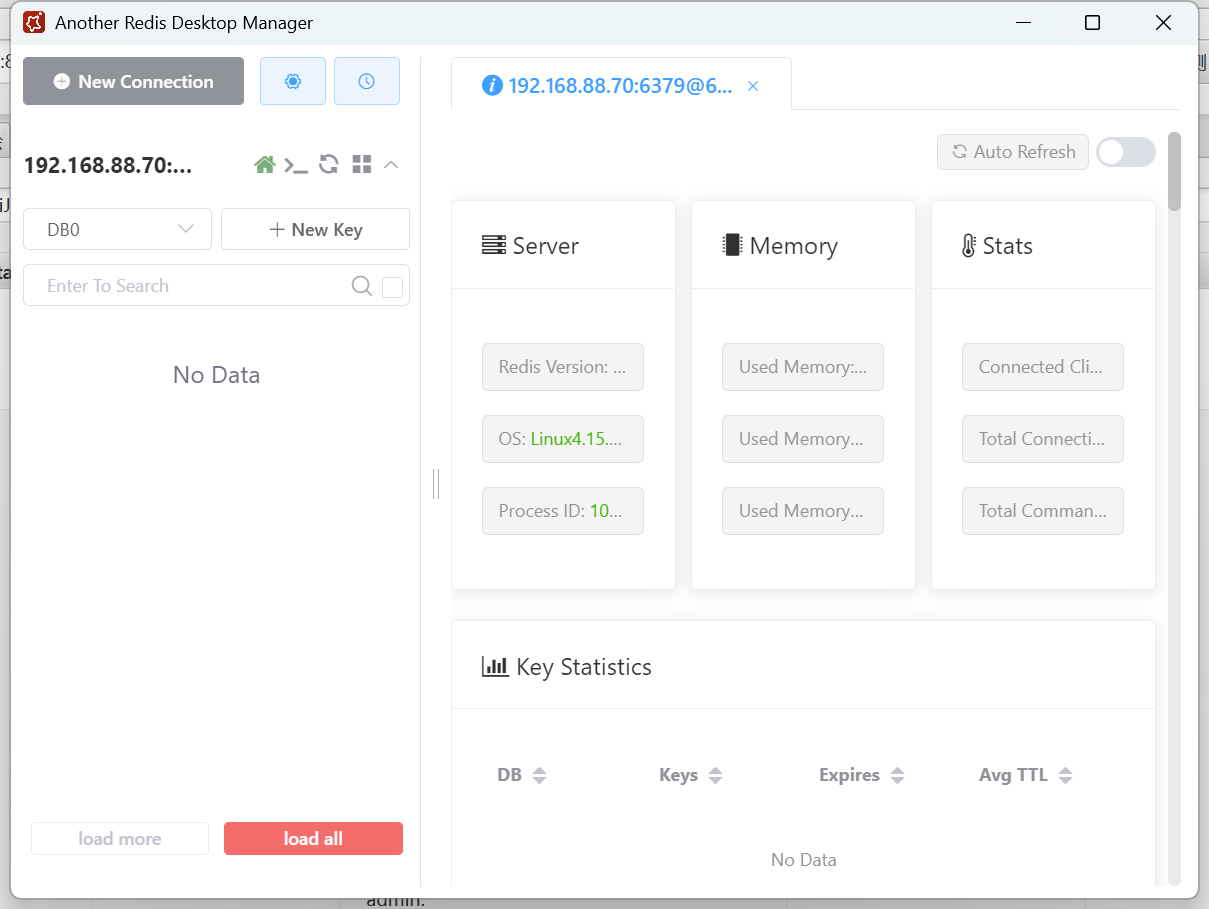Image resolution: width=1209 pixels, height=909 pixels.
Task: Close the Another Redis Desktop Manager window
Action: pyautogui.click(x=1163, y=23)
